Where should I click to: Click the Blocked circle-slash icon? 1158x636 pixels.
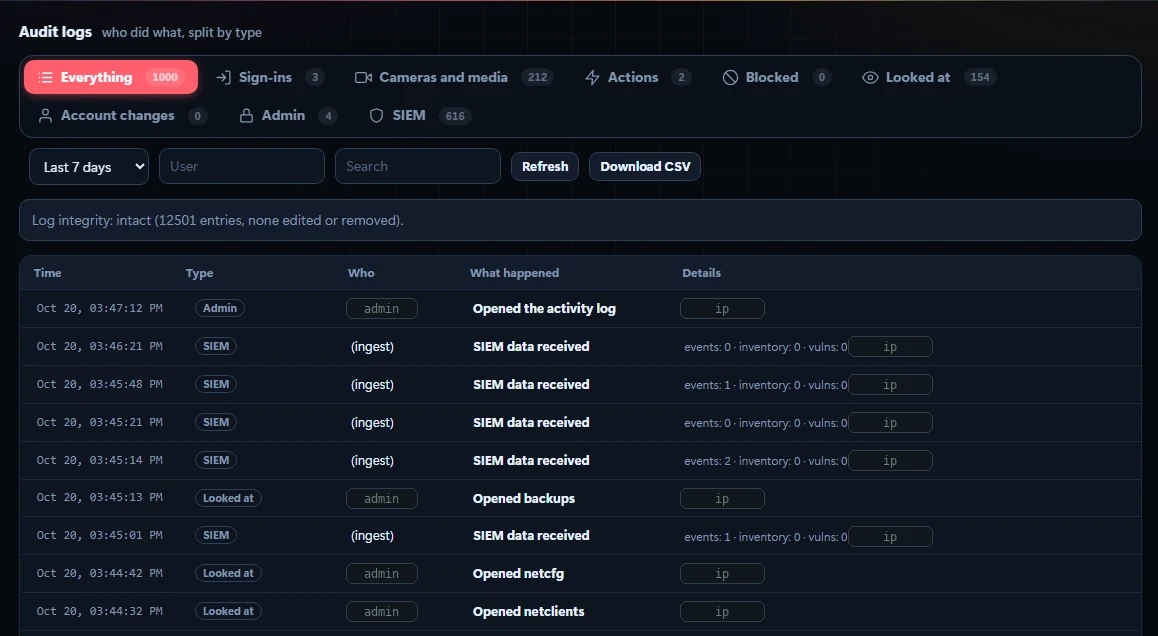[x=730, y=78]
